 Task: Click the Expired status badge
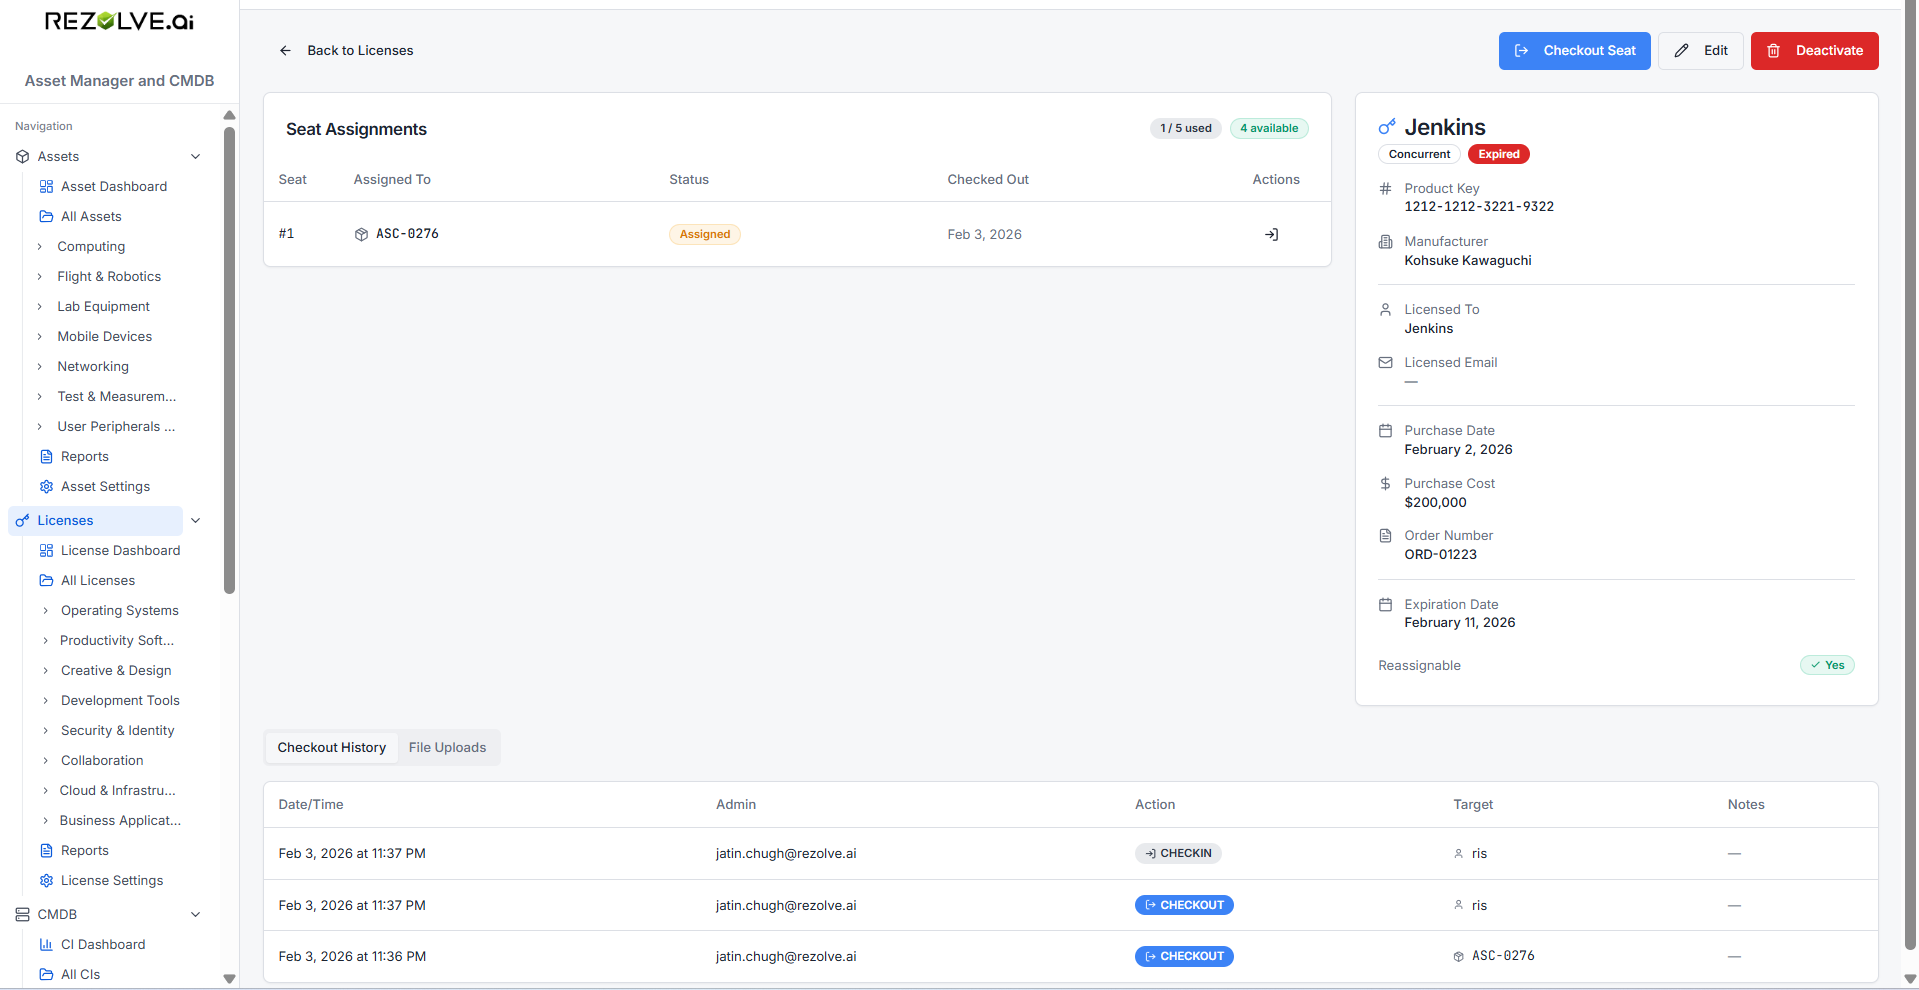click(1498, 154)
